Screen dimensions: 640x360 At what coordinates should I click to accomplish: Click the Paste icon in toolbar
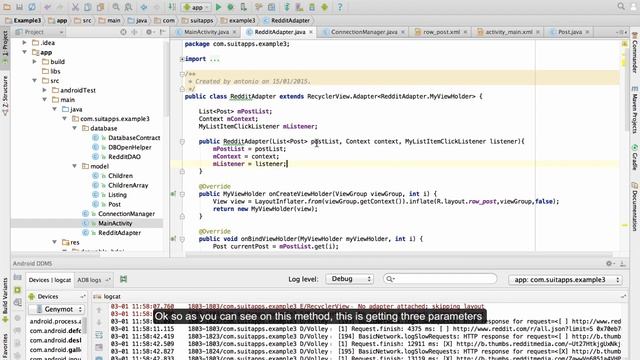point(100,7)
